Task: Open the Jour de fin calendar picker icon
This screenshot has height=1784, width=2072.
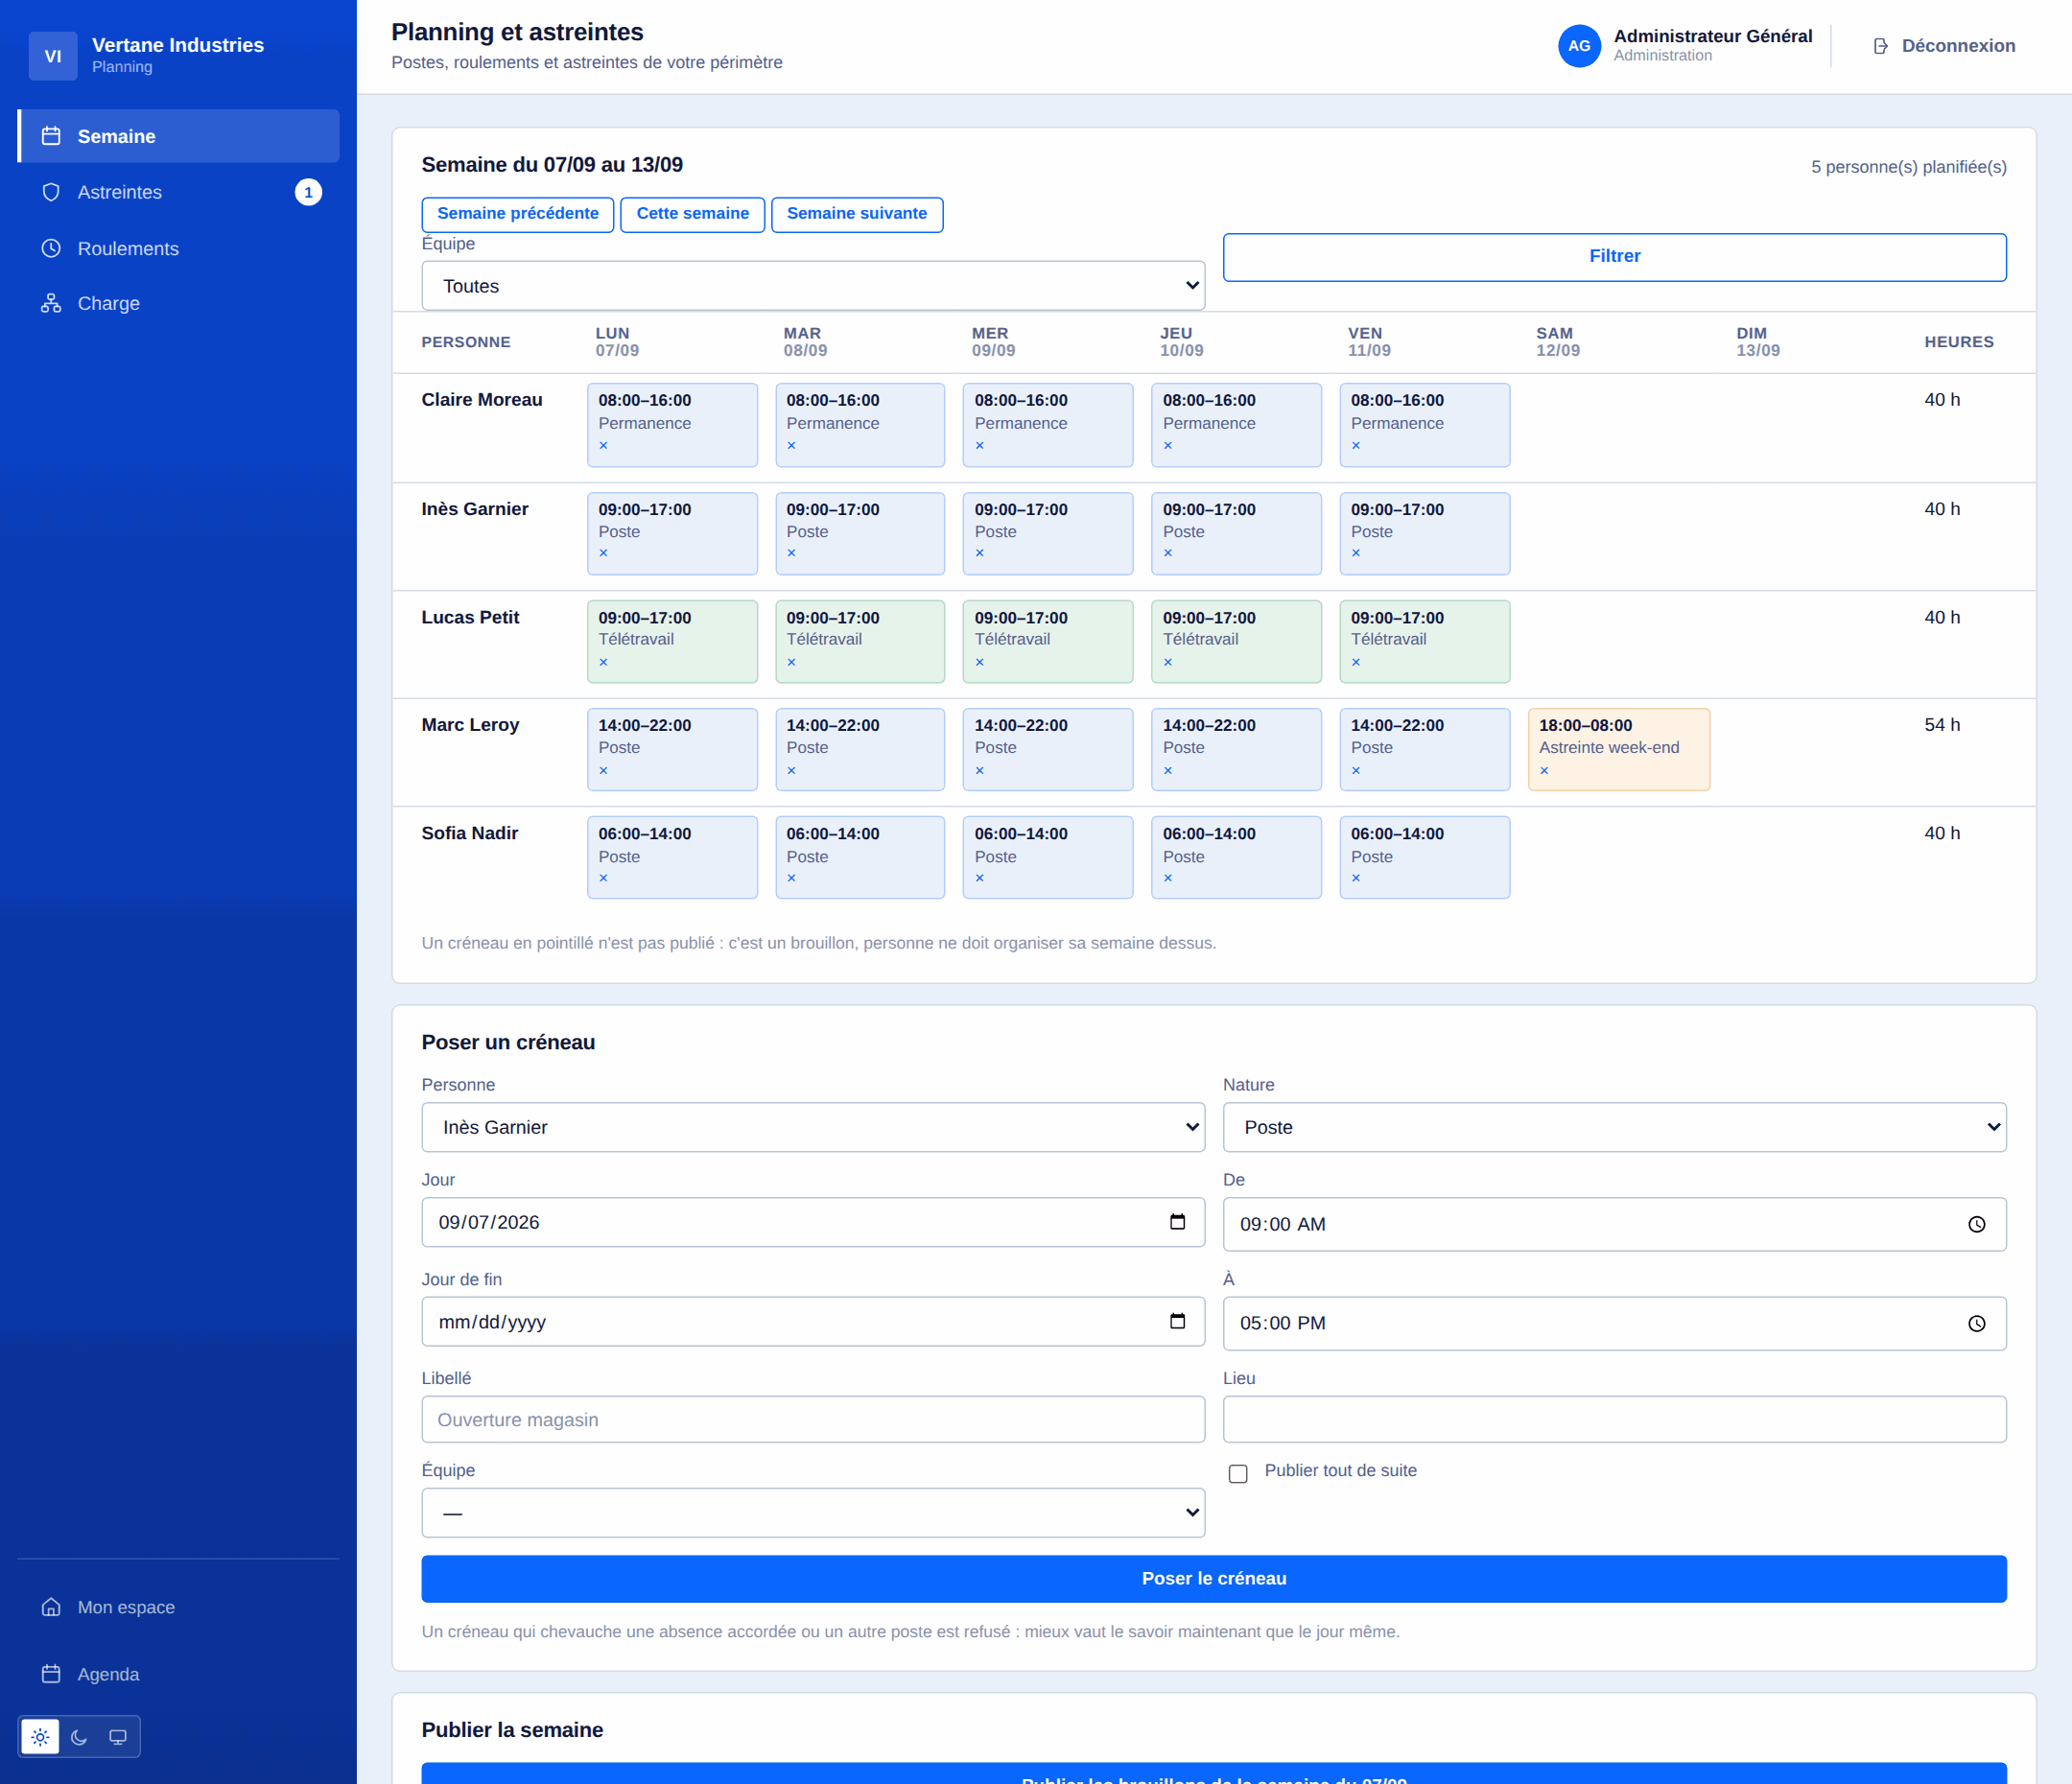Action: (x=1177, y=1321)
